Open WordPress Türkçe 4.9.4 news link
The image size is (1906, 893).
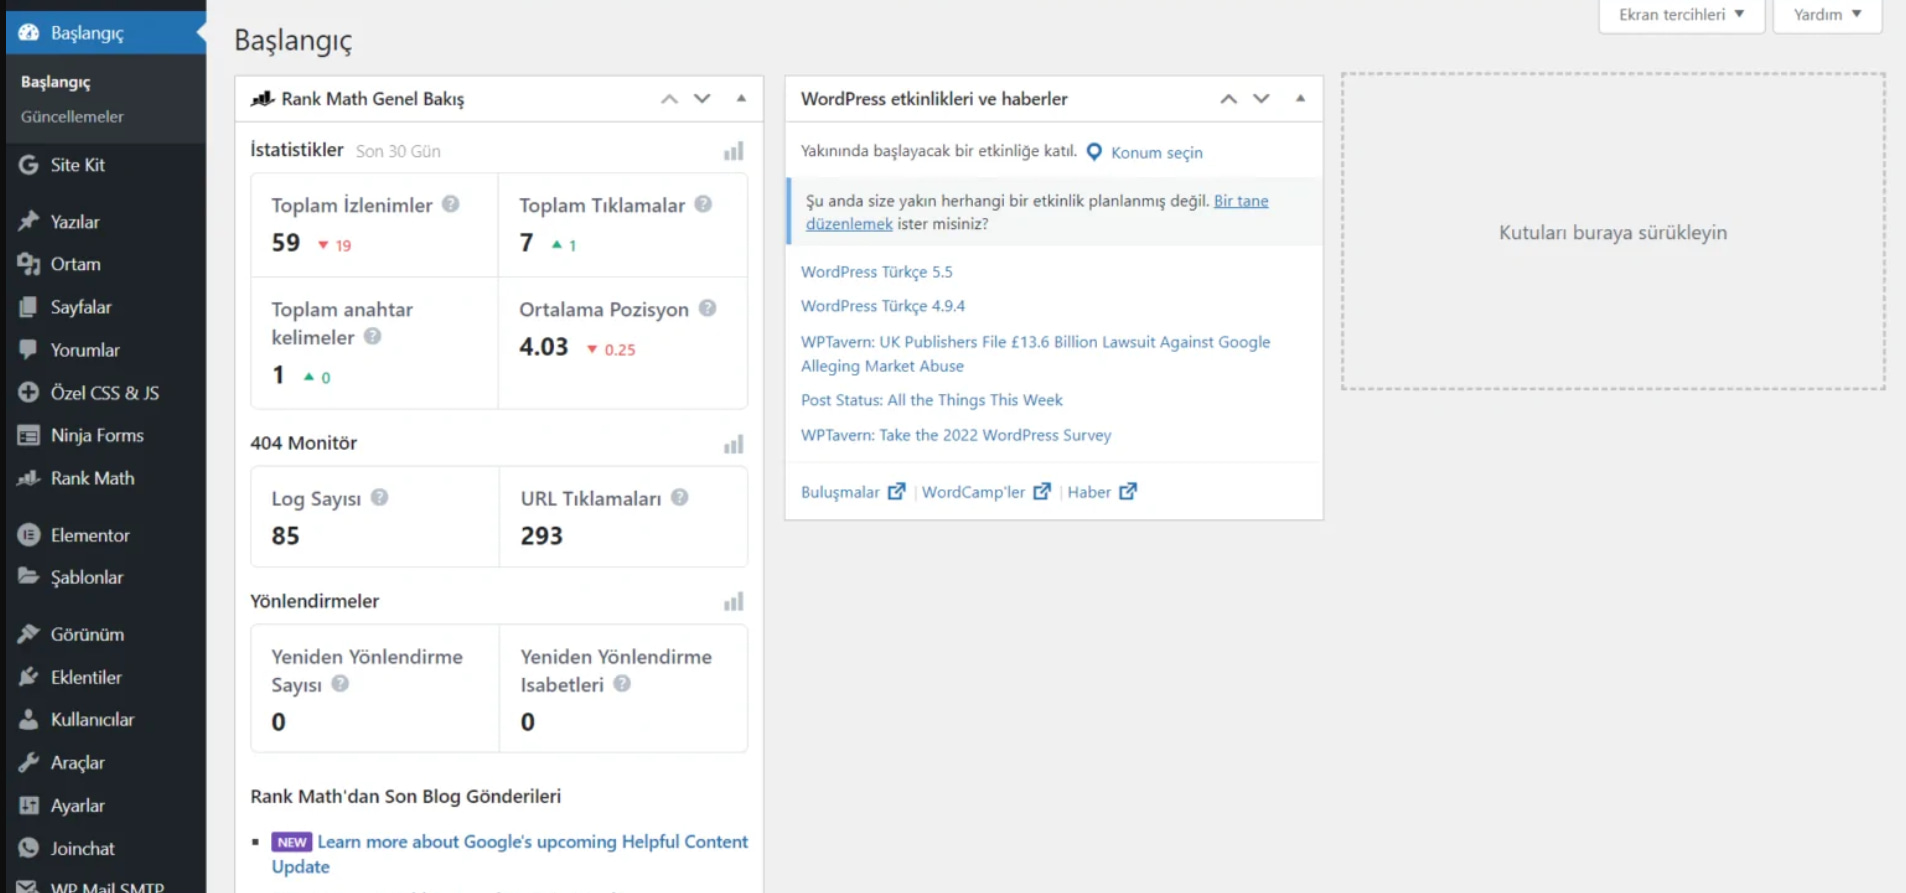883,306
